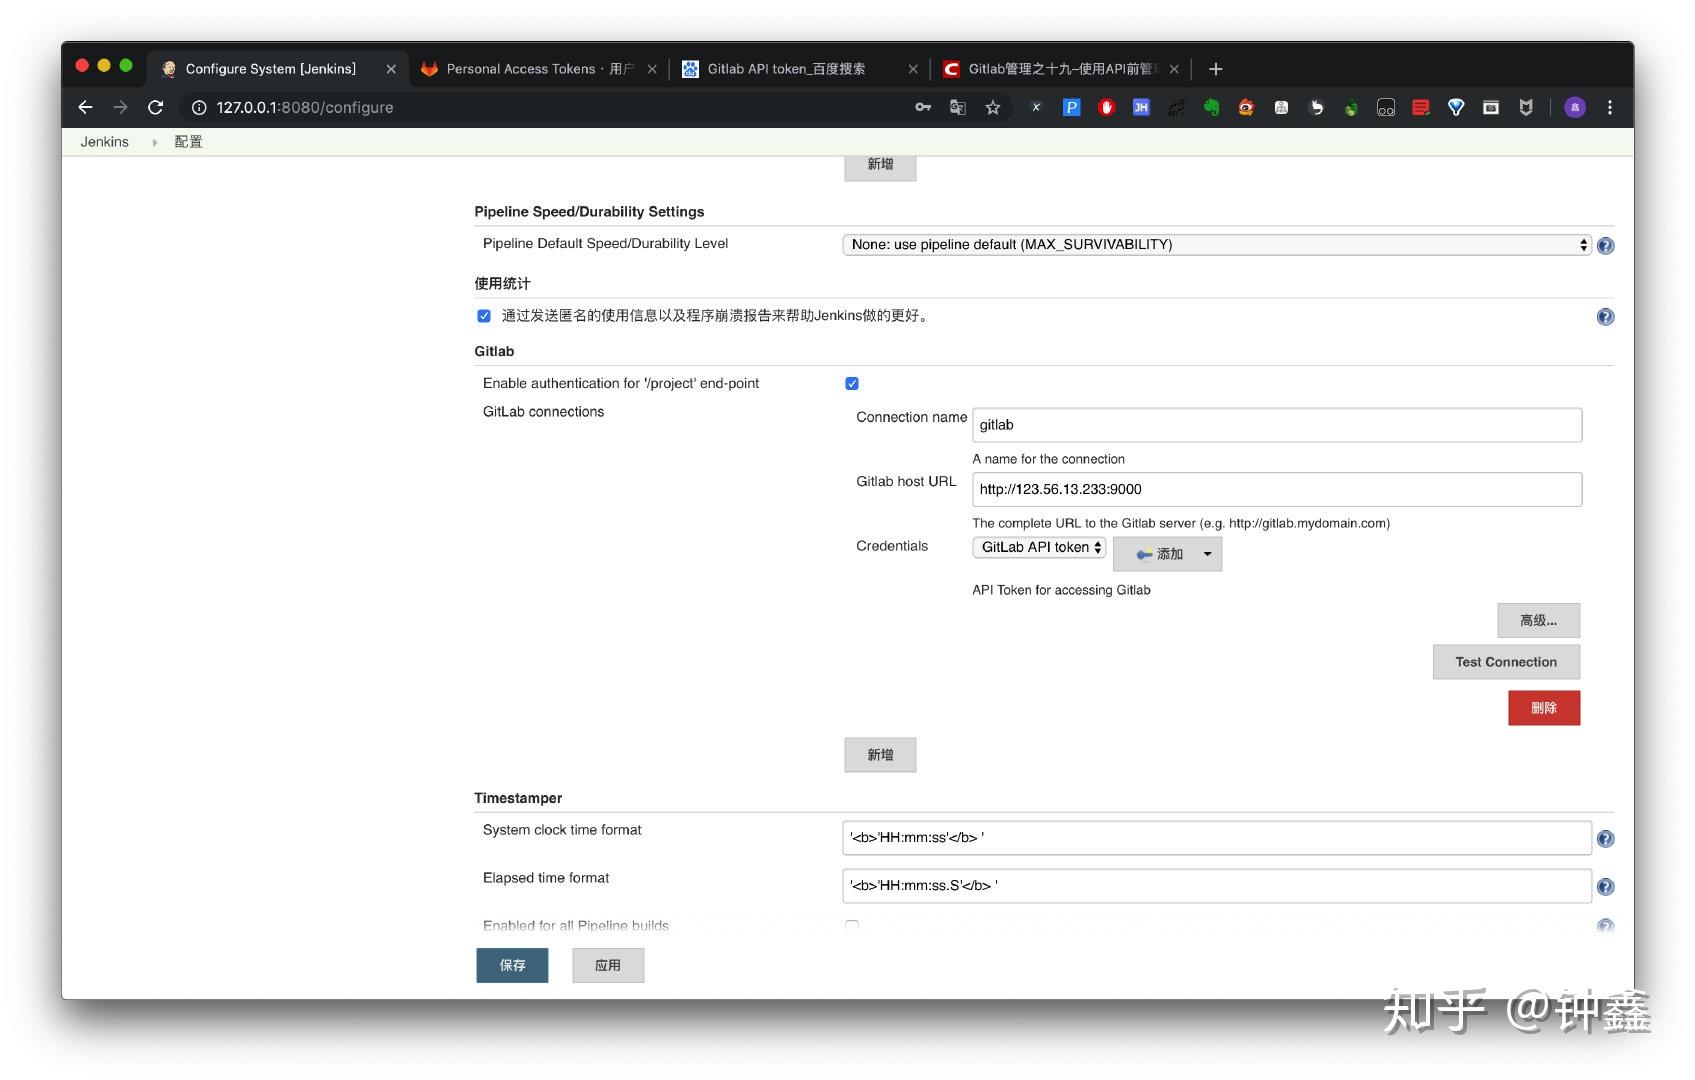Bookmark this page with star icon

coord(992,107)
